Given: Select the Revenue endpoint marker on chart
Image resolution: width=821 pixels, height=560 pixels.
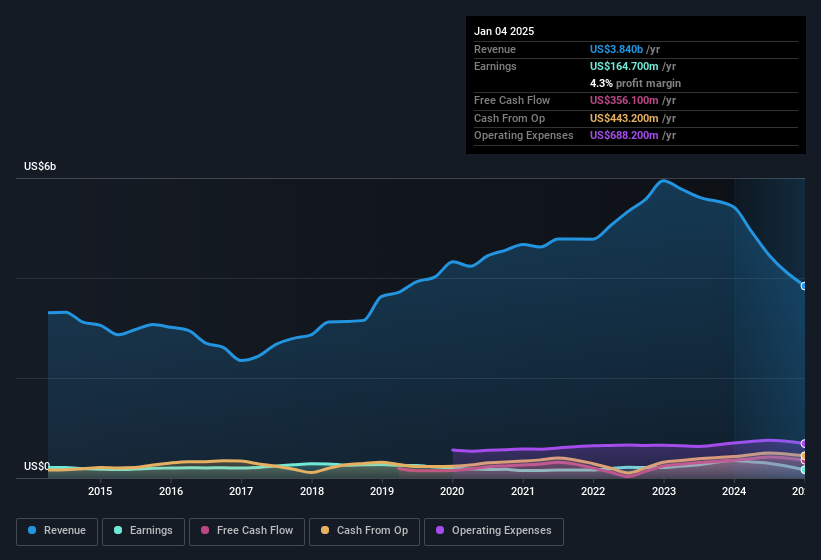Looking at the screenshot, I should tap(804, 286).
